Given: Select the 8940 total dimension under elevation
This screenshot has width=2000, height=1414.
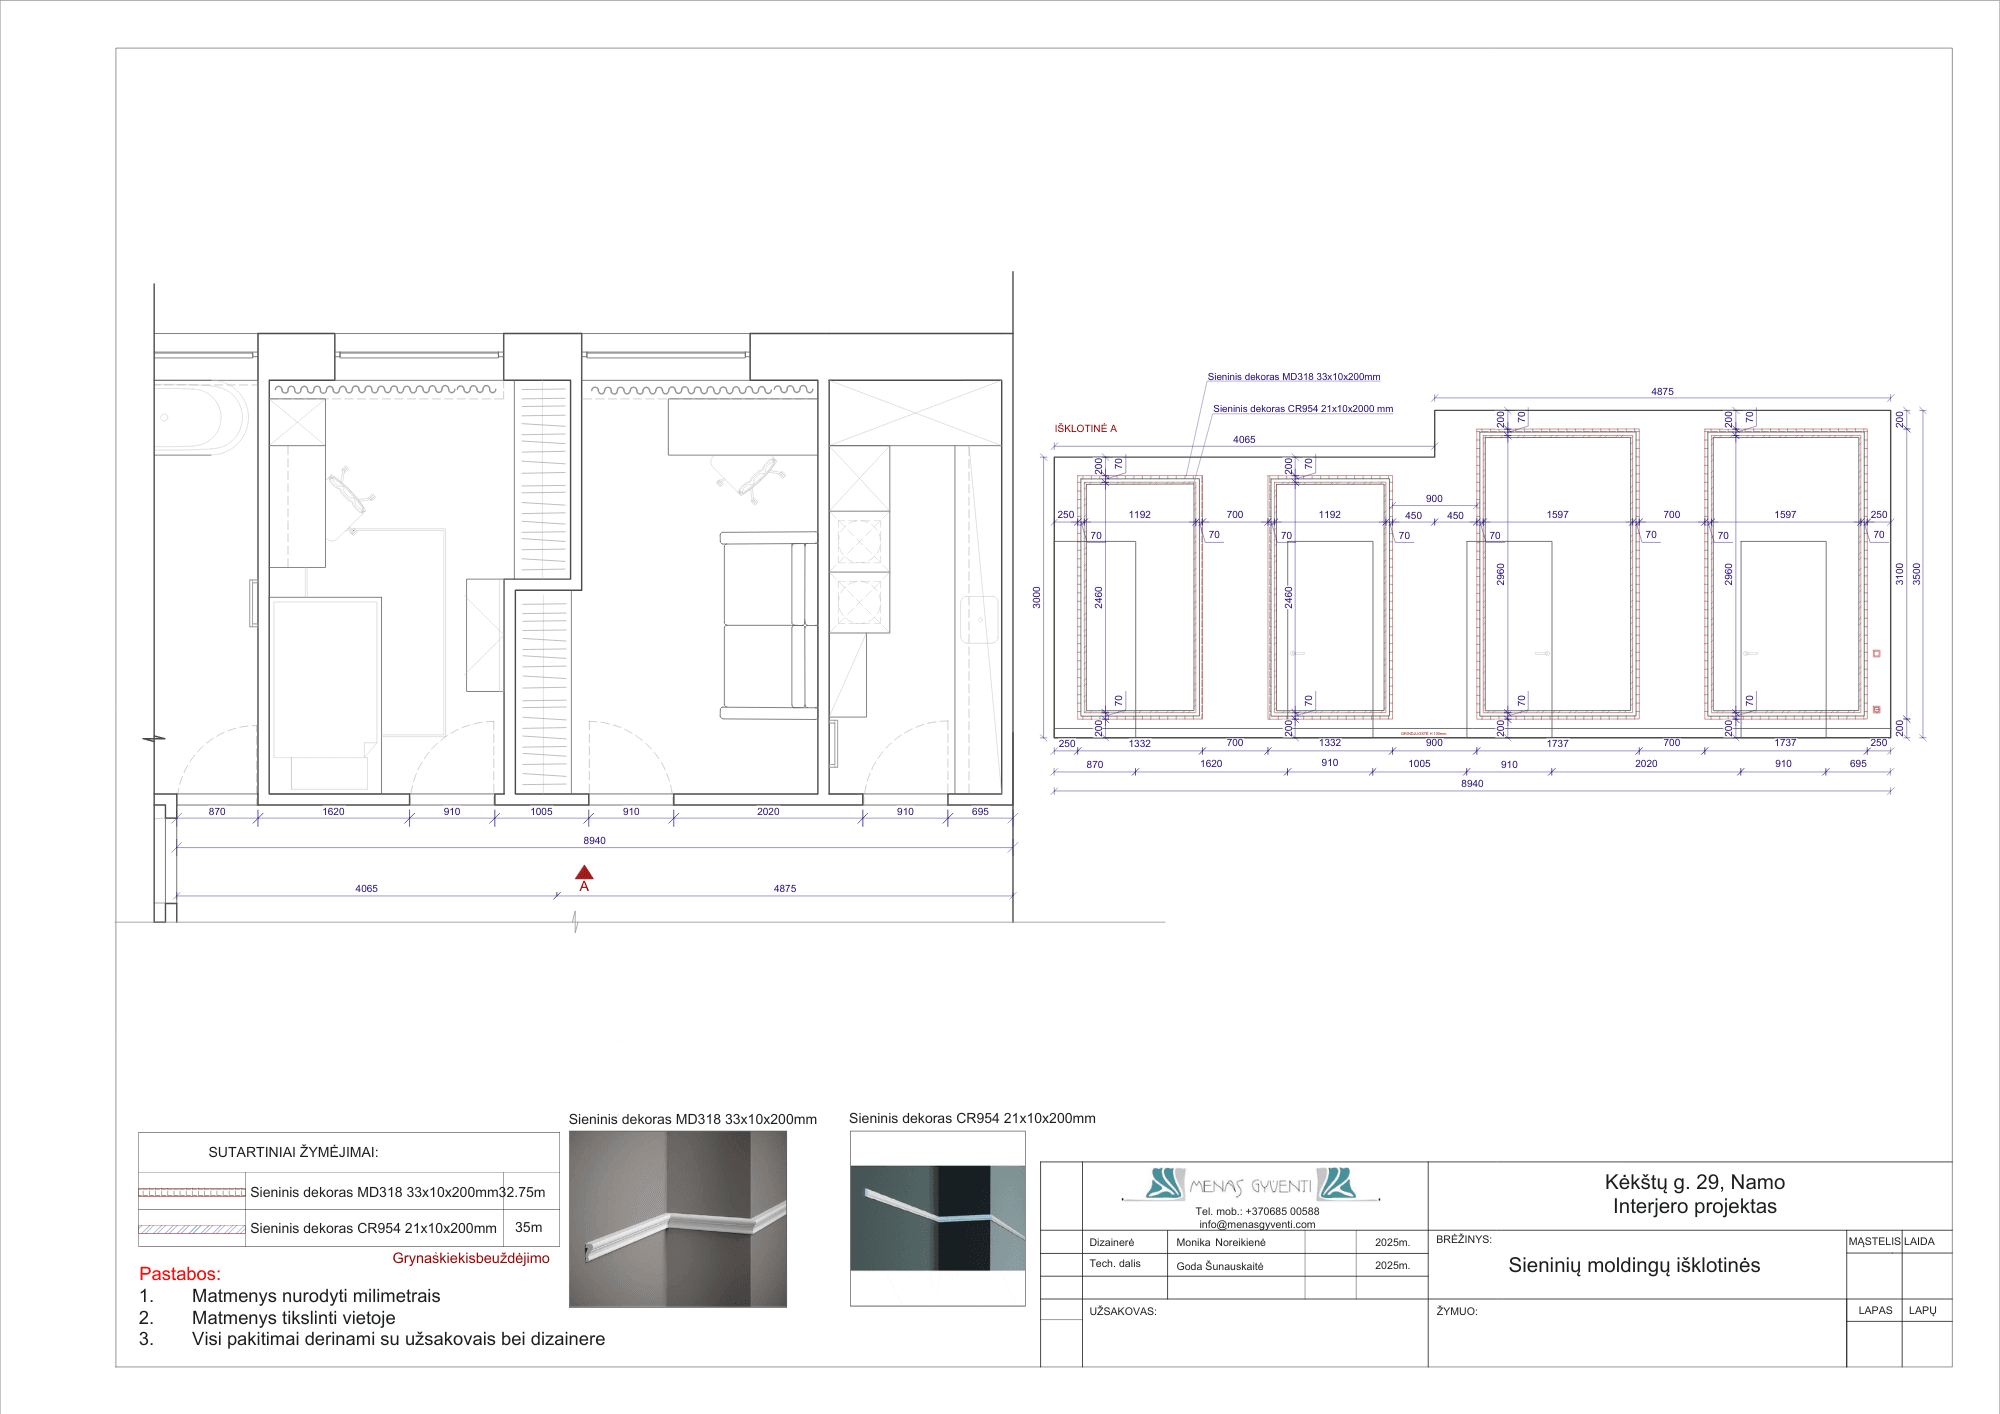Looking at the screenshot, I should pyautogui.click(x=1471, y=784).
